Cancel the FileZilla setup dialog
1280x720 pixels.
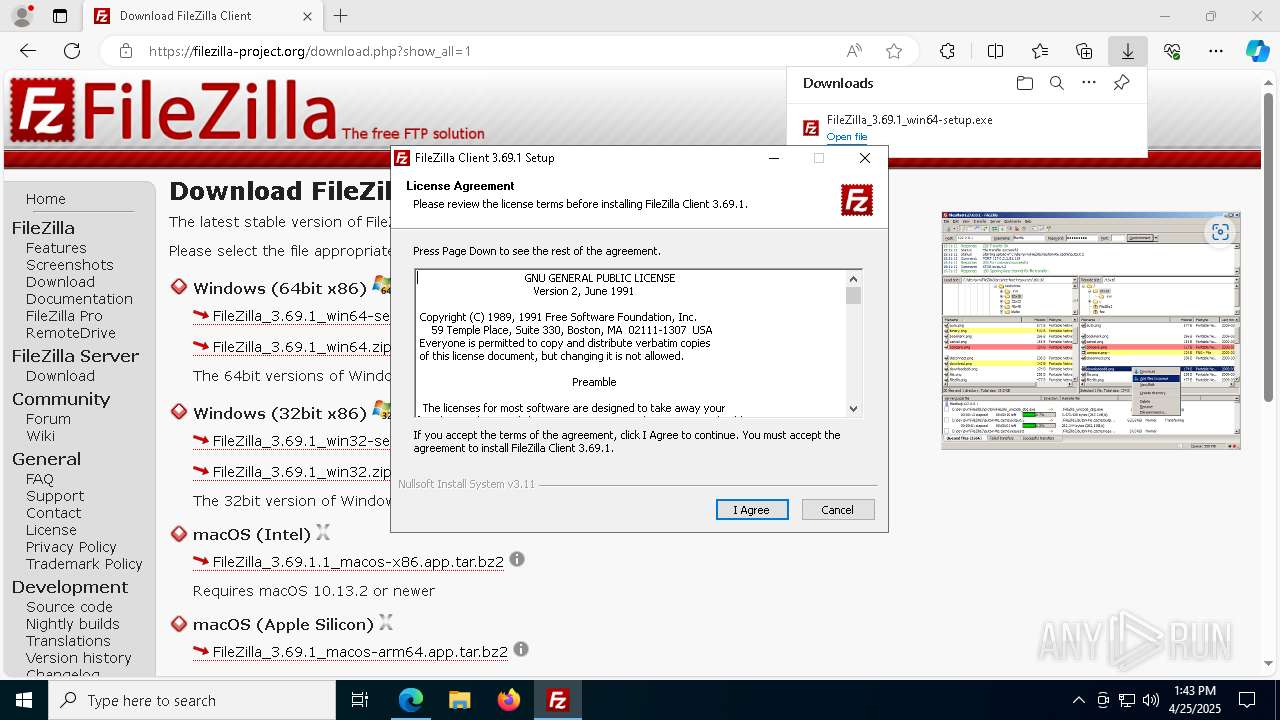click(x=838, y=510)
